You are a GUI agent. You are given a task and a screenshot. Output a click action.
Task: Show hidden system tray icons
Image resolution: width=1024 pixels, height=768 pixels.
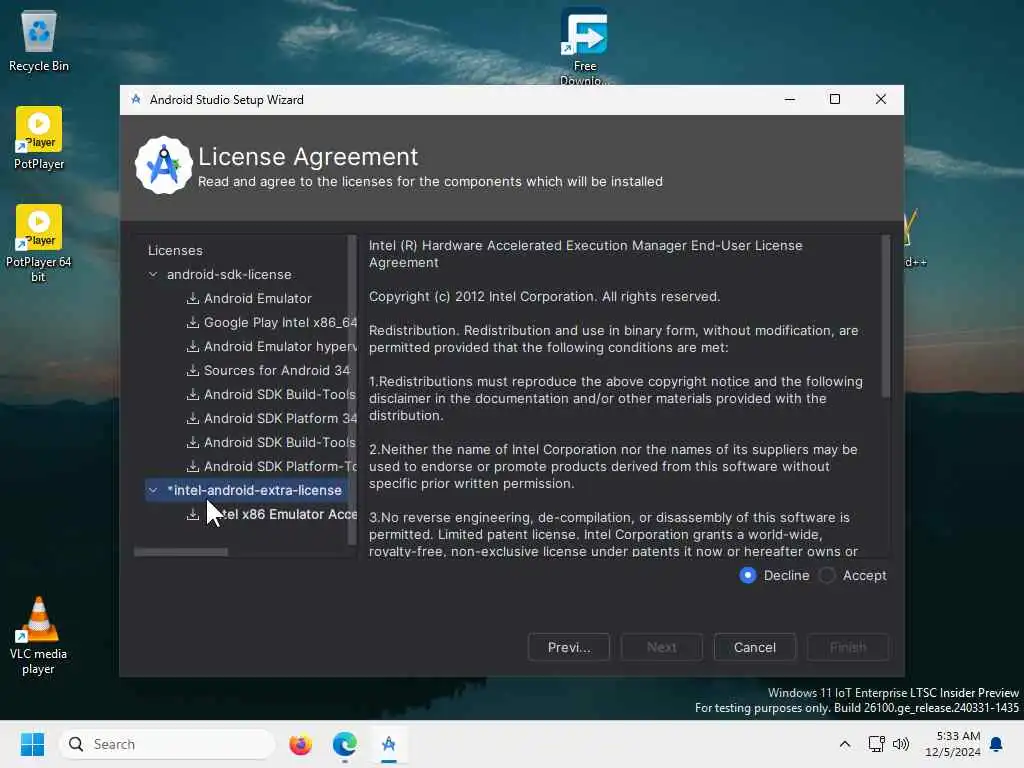(844, 744)
